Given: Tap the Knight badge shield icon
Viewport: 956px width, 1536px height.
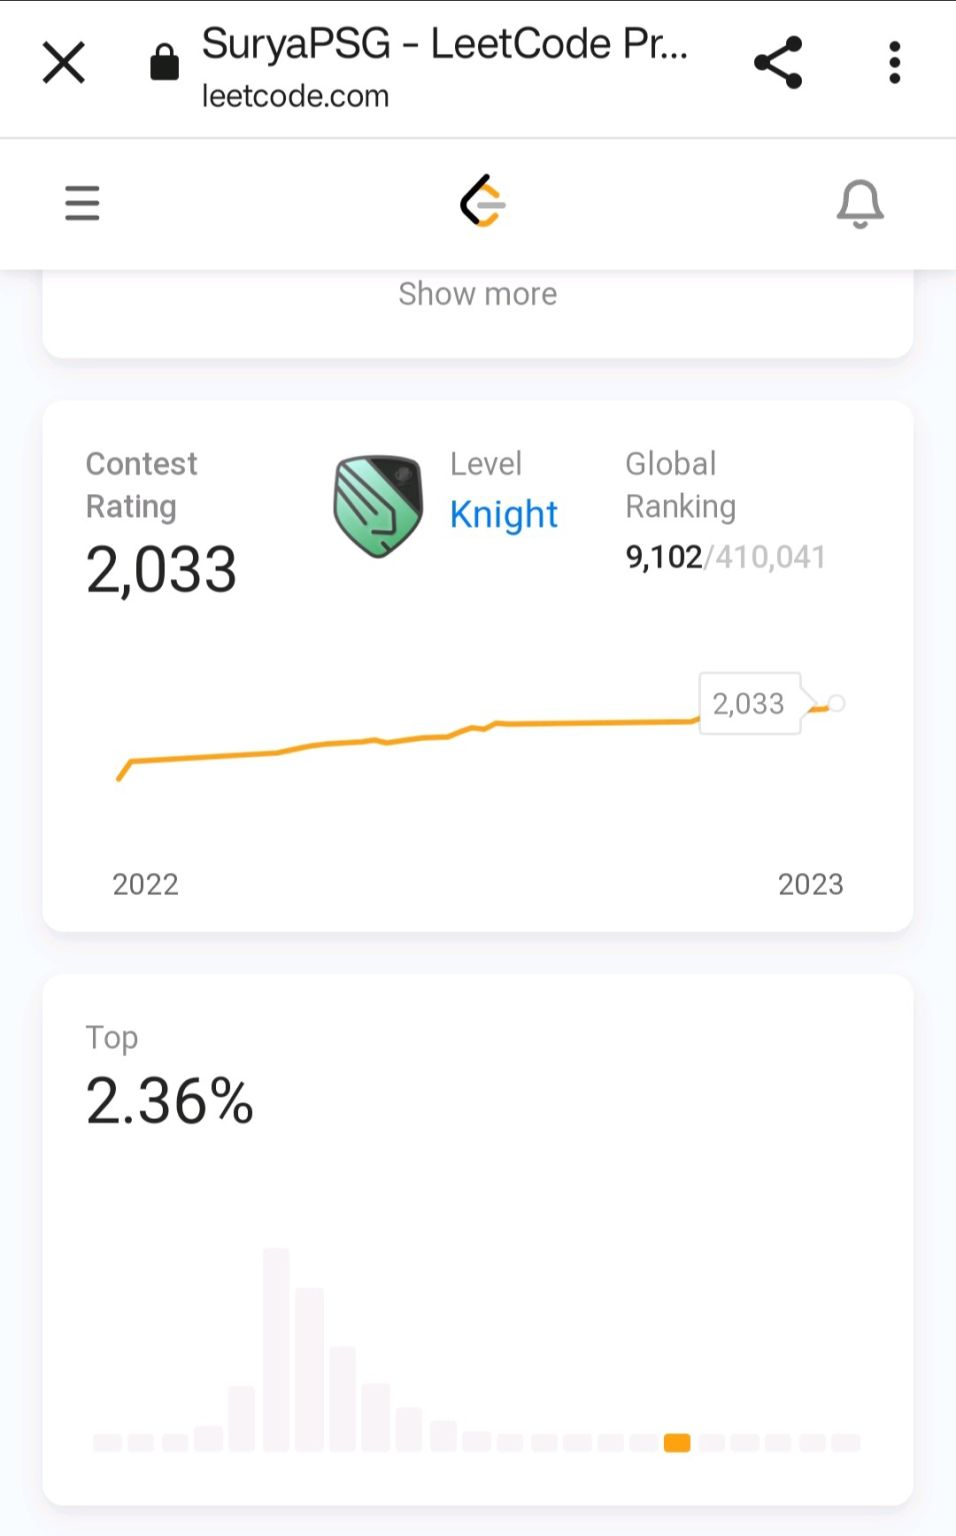Looking at the screenshot, I should [x=378, y=505].
